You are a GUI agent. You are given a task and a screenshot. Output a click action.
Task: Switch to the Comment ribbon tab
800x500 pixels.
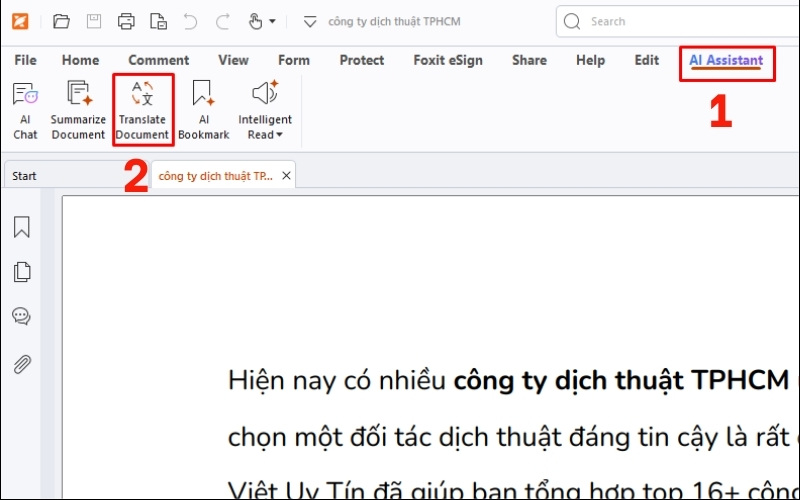click(x=159, y=60)
